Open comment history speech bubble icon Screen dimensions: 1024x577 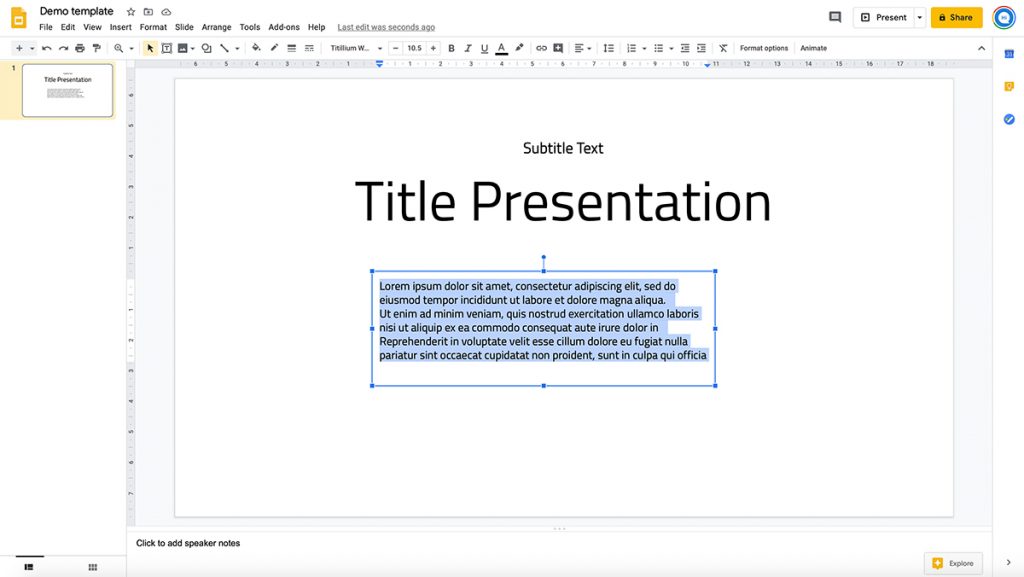(x=835, y=17)
